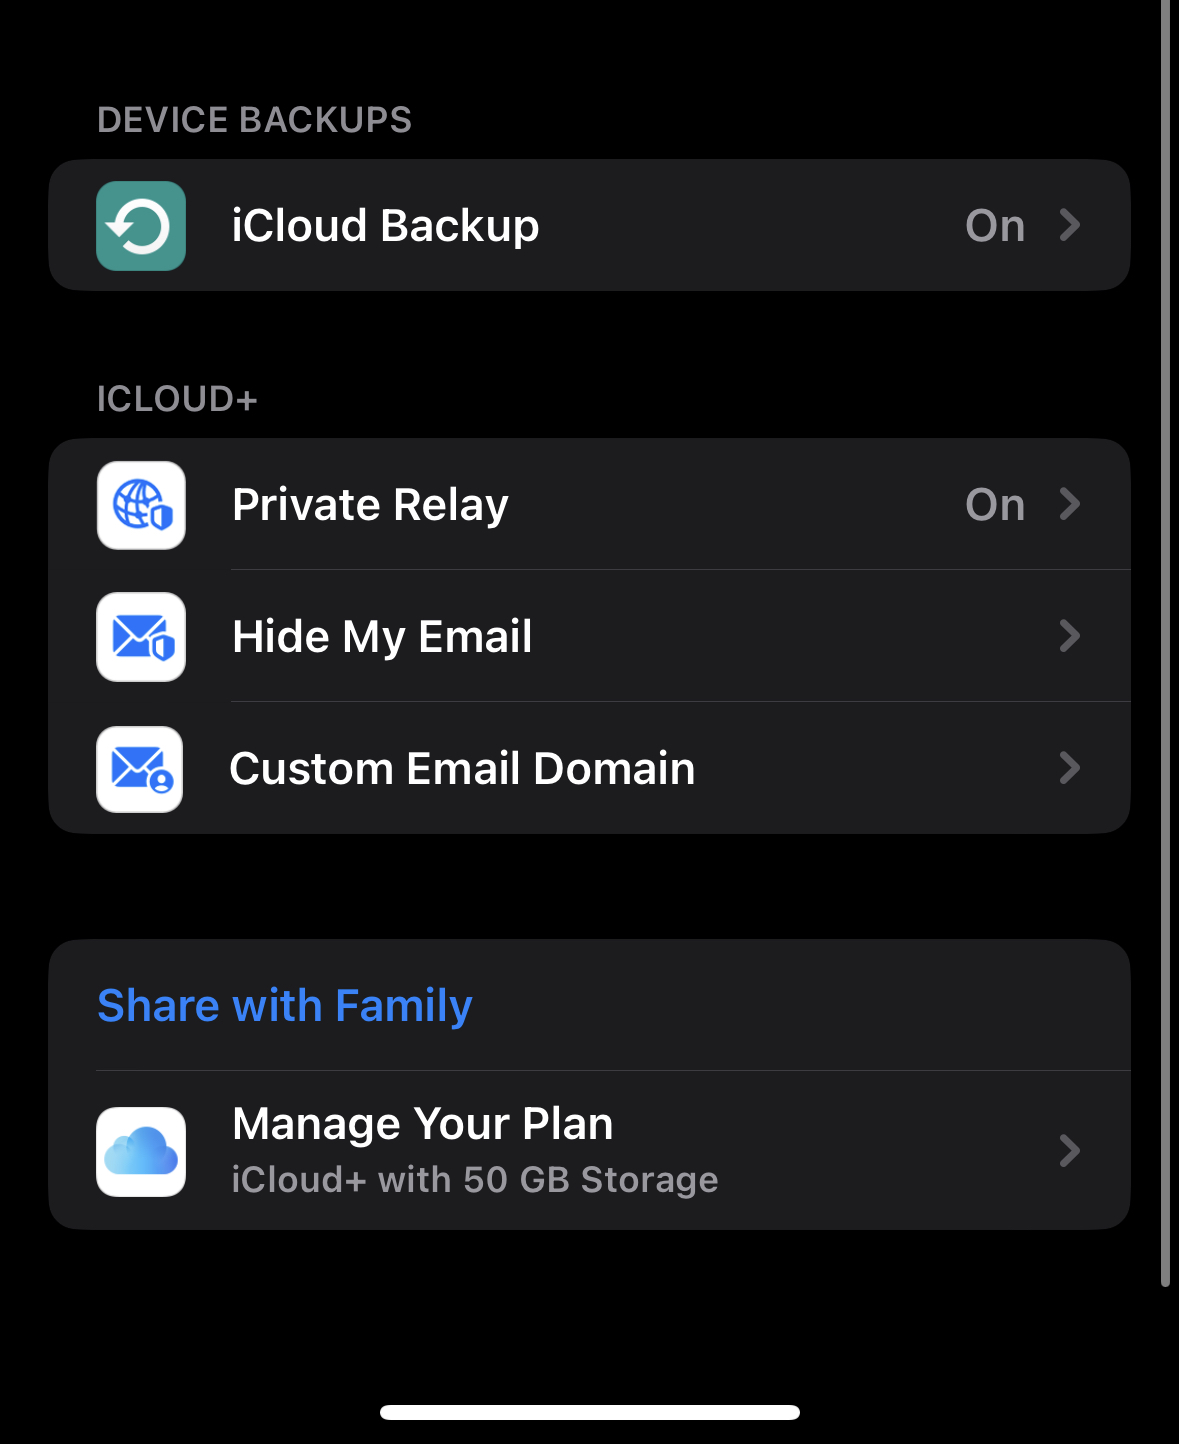The width and height of the screenshot is (1179, 1444).
Task: Tap the iCloud Backup restore icon
Action: [x=141, y=226]
